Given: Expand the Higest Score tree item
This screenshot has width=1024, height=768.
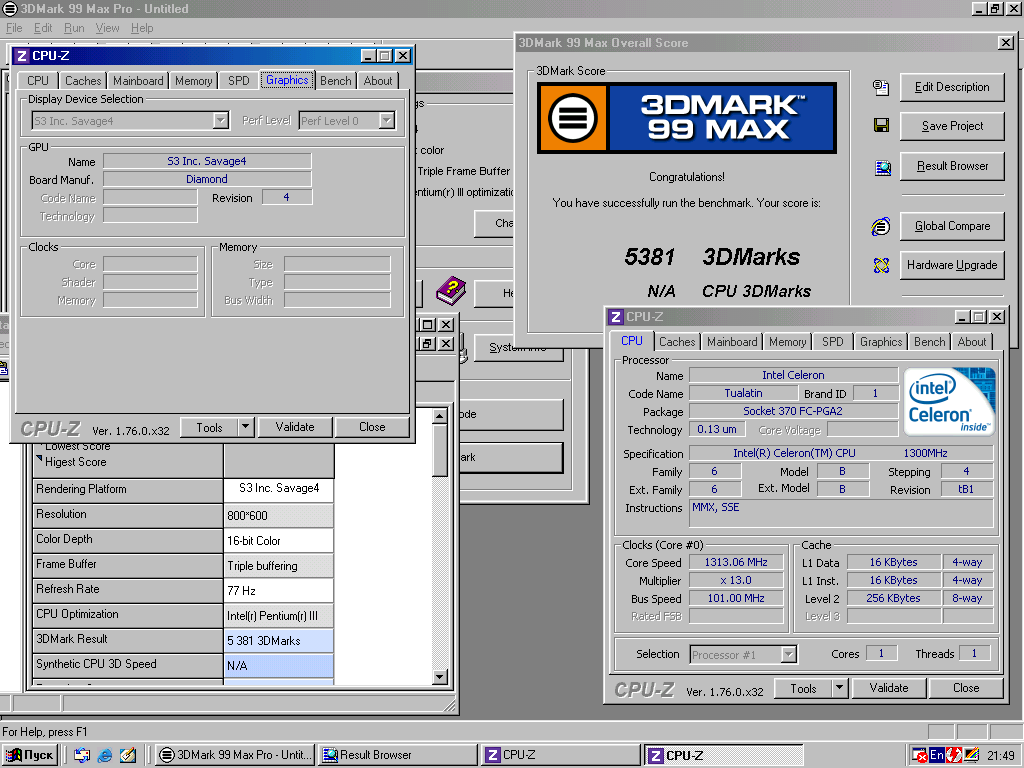Looking at the screenshot, I should coord(40,458).
